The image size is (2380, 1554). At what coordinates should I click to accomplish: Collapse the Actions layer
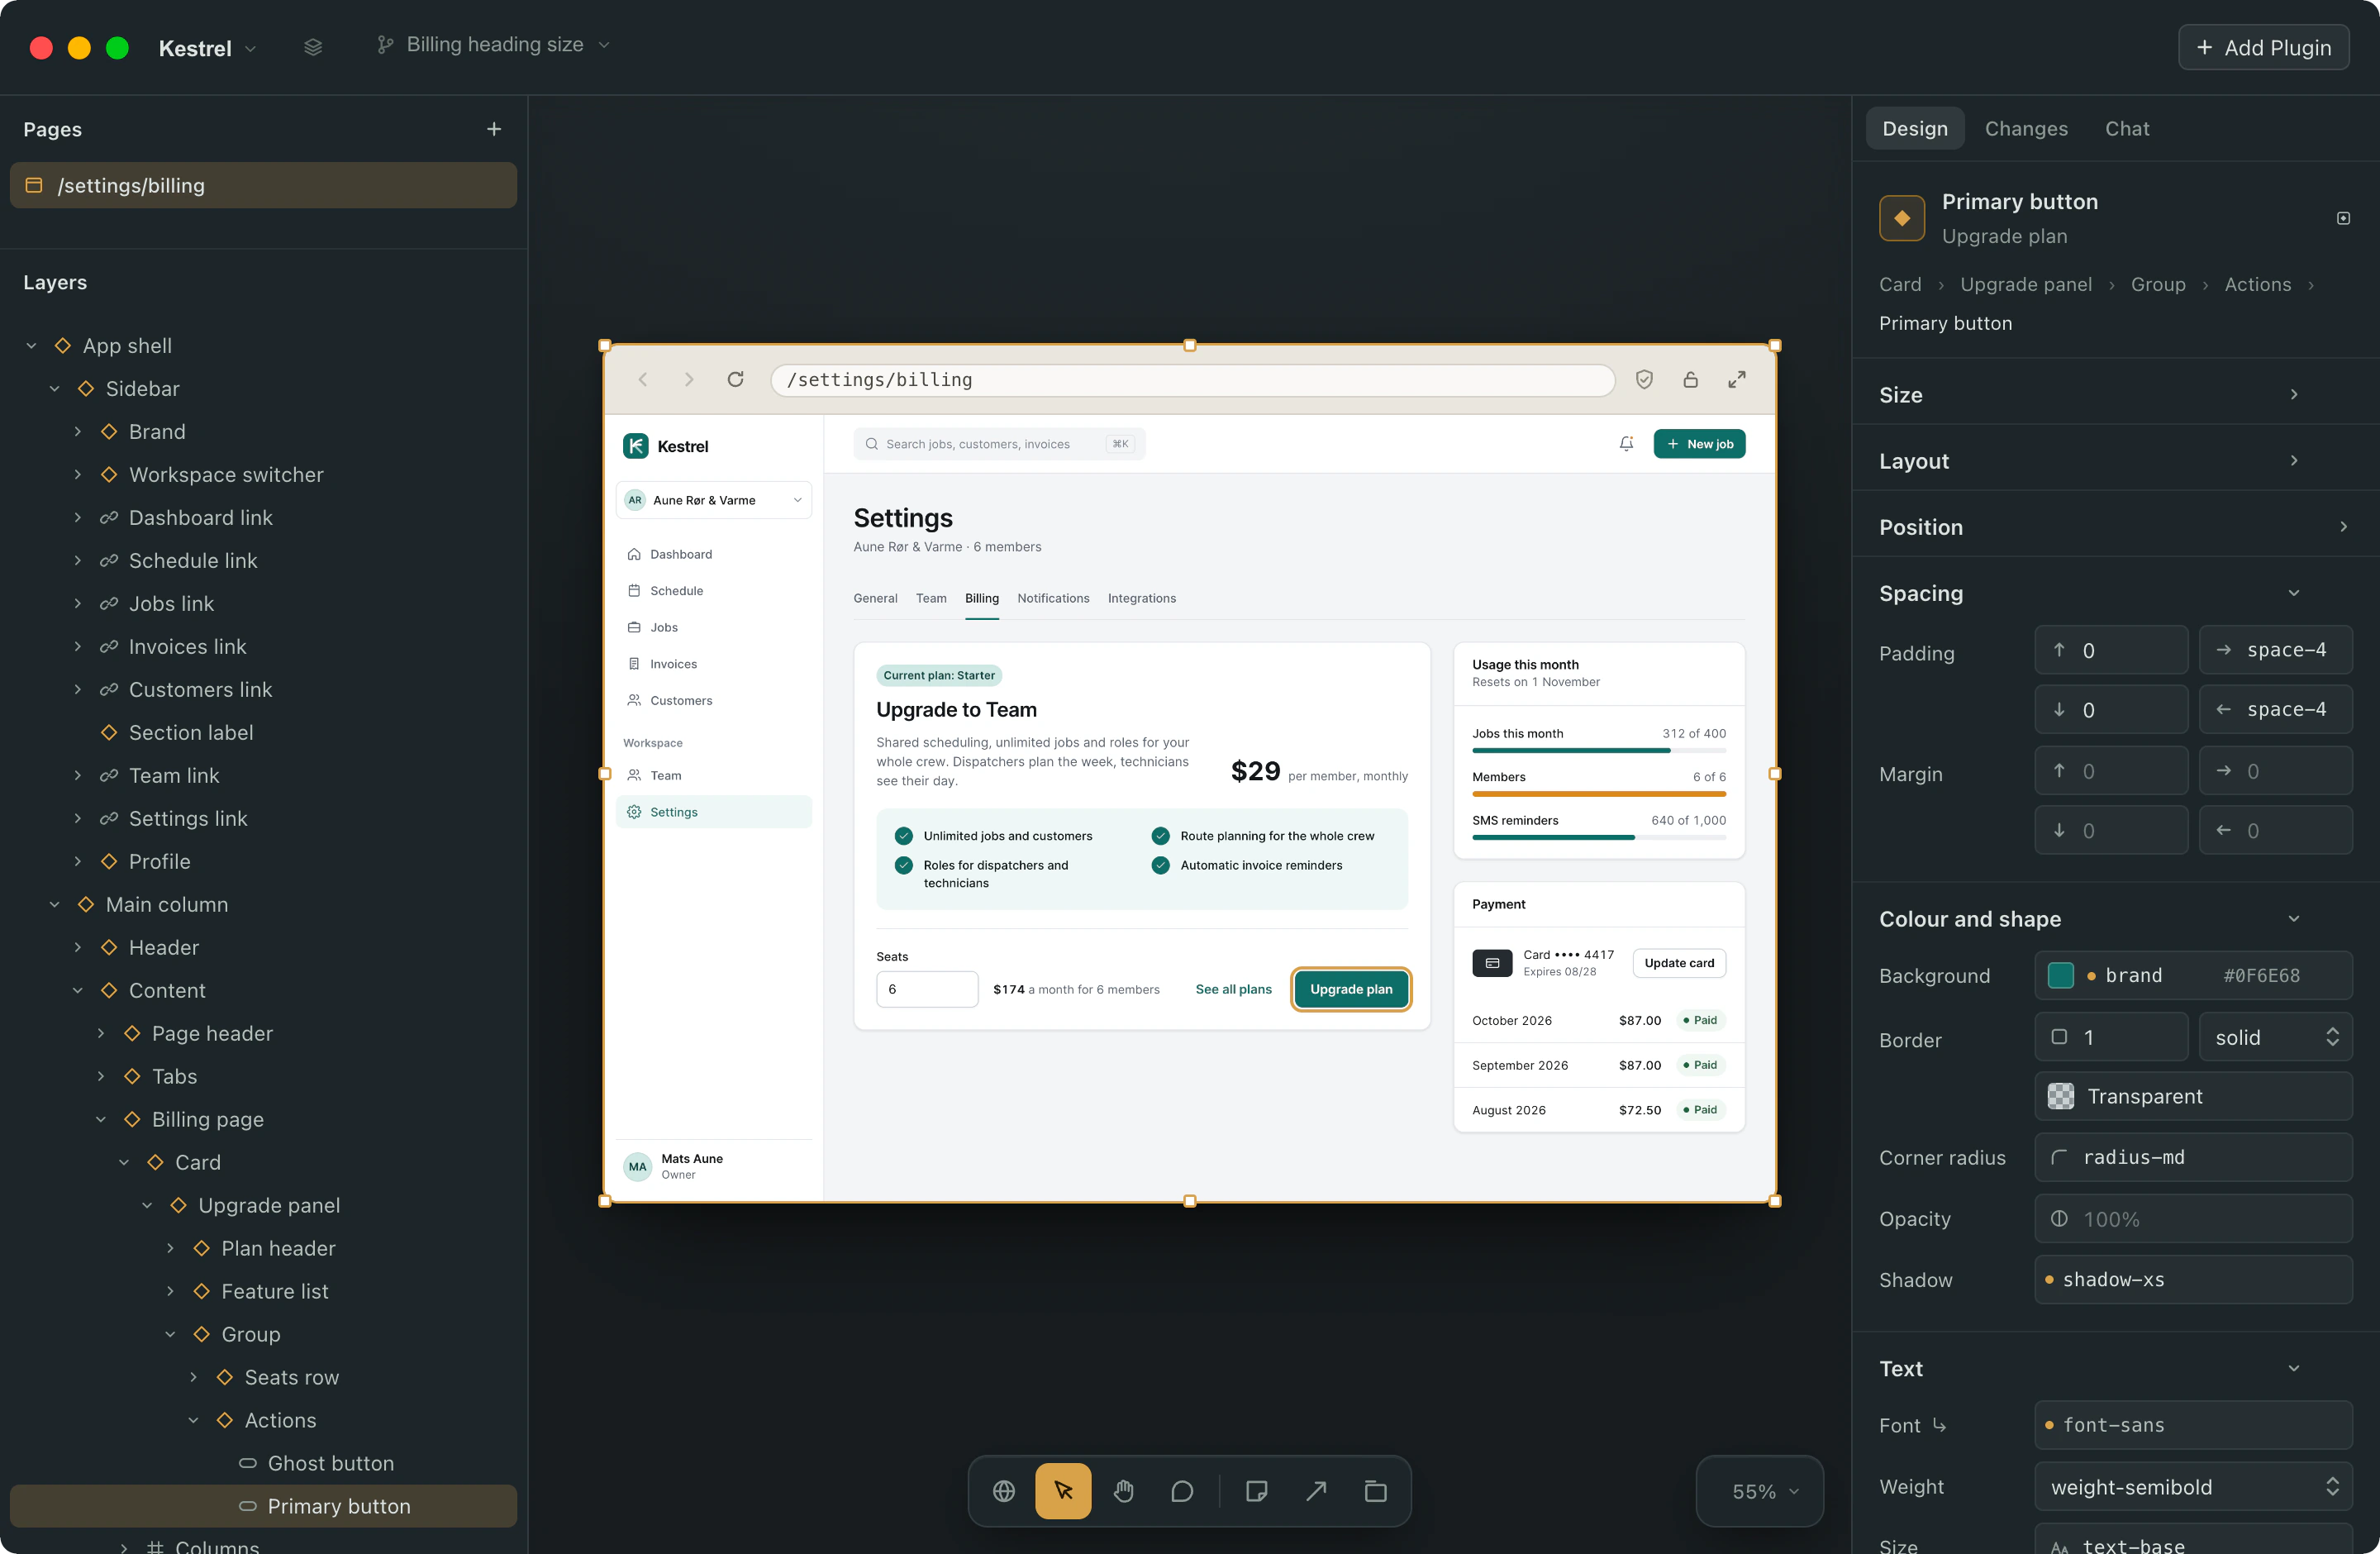click(x=193, y=1420)
